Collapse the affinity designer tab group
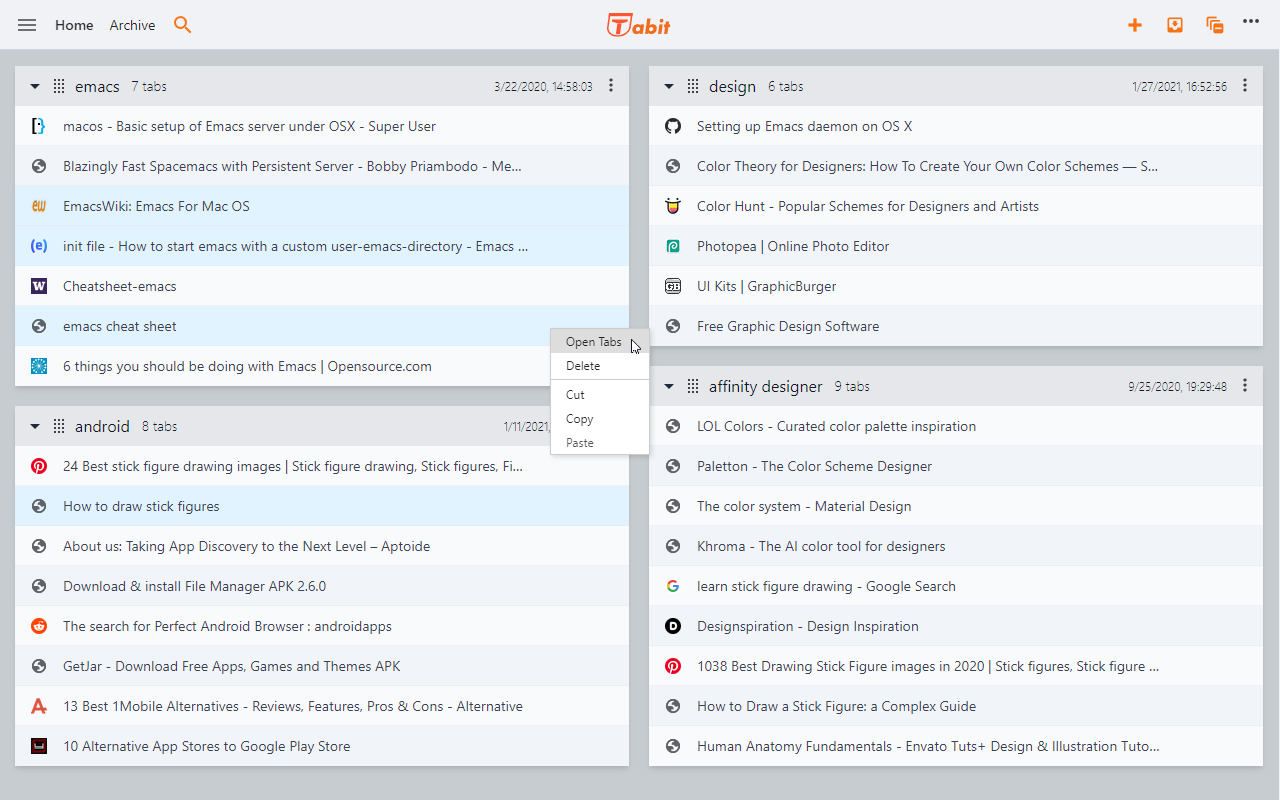1280x800 pixels. tap(669, 387)
